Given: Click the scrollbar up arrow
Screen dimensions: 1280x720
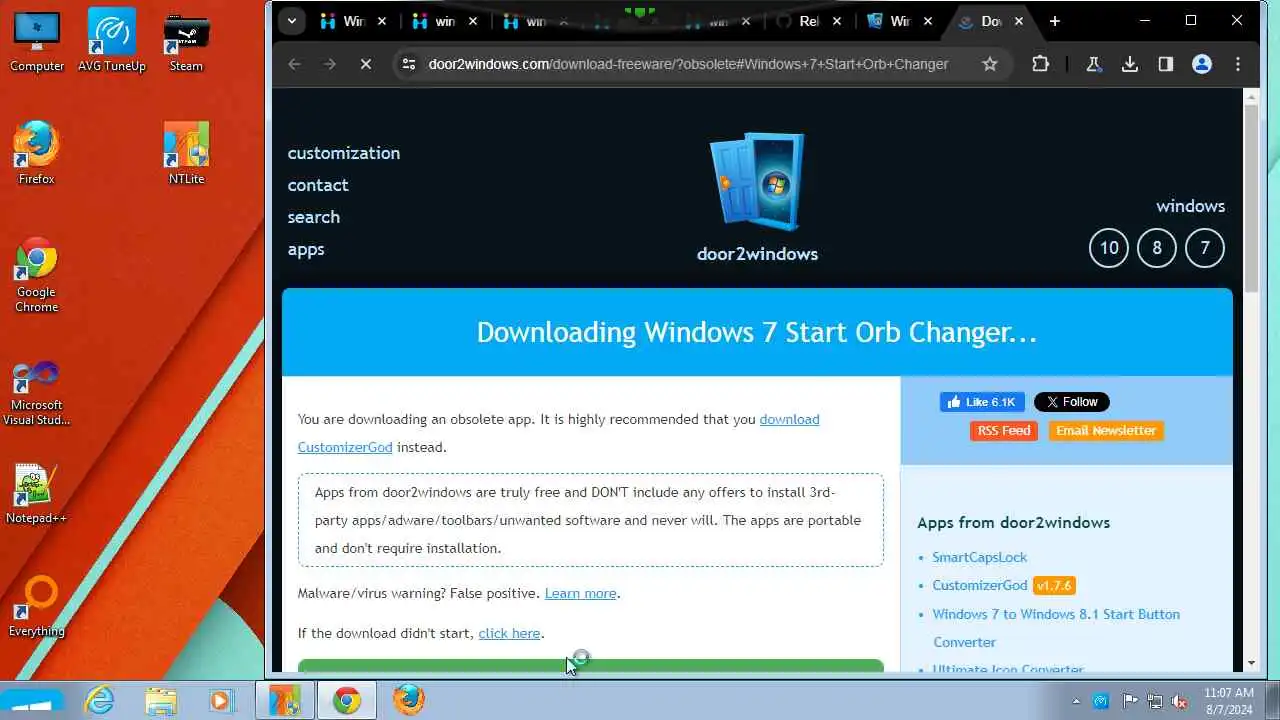Looking at the screenshot, I should pos(1251,96).
